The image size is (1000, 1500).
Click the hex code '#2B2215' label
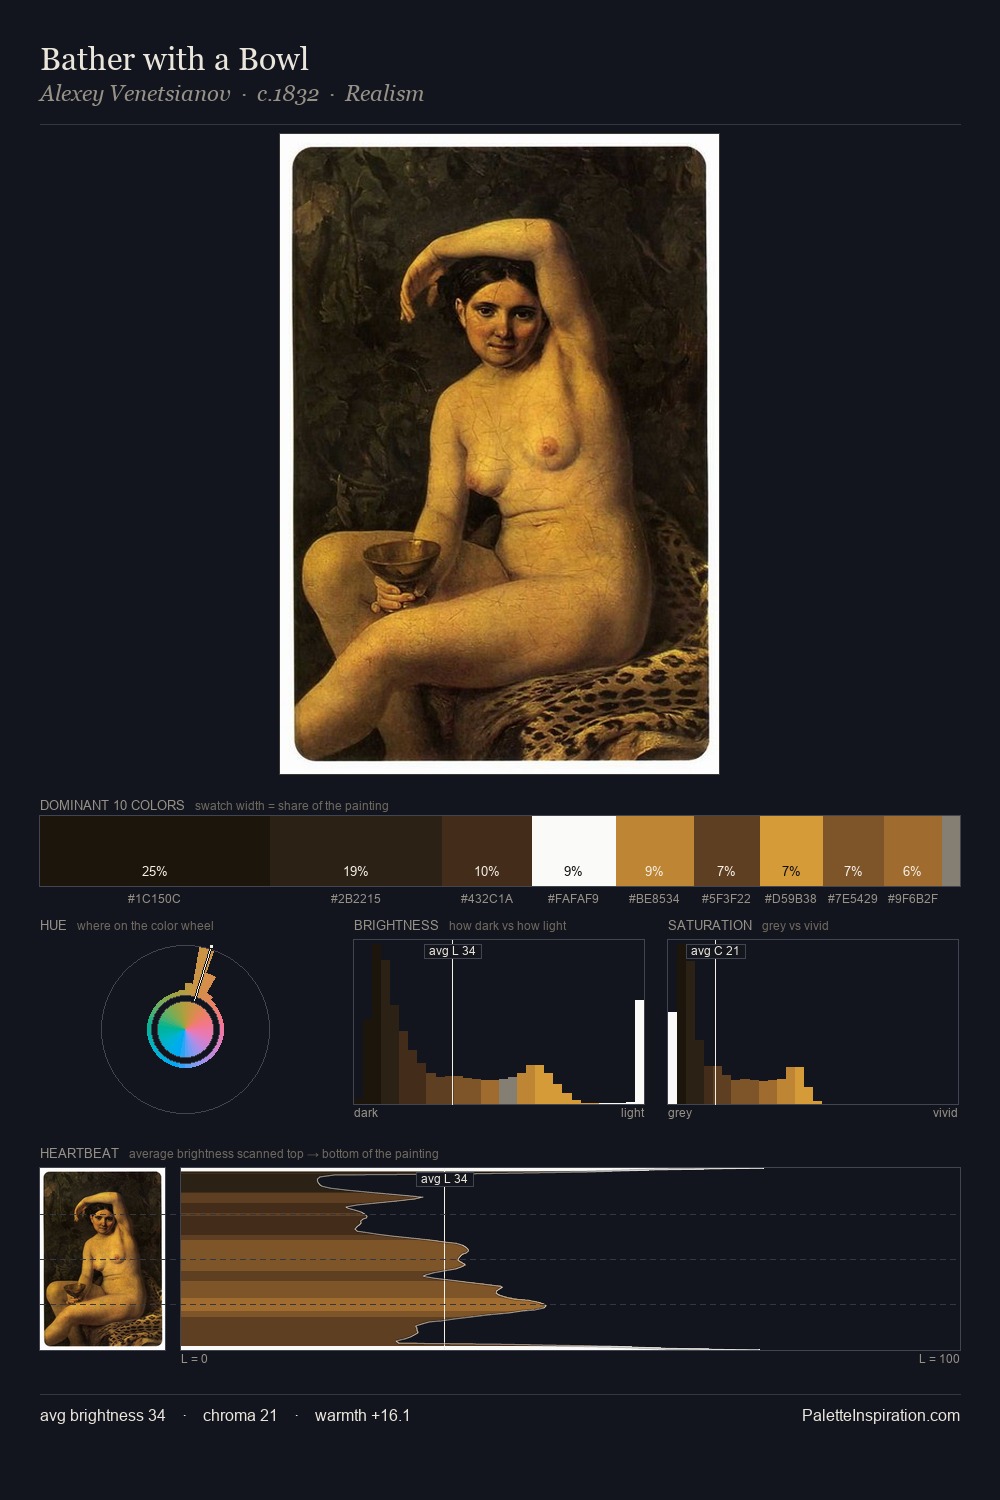point(356,899)
